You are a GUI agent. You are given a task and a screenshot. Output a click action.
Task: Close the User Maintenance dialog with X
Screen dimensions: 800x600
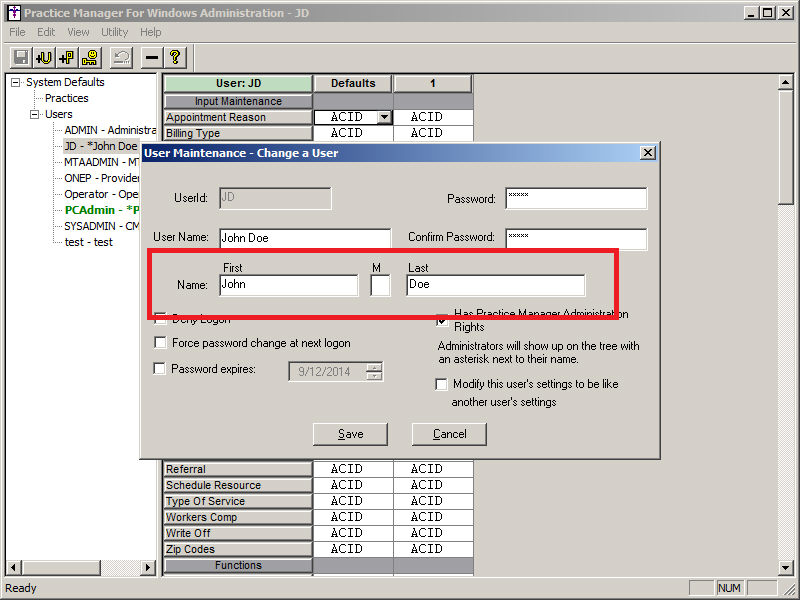(x=647, y=153)
